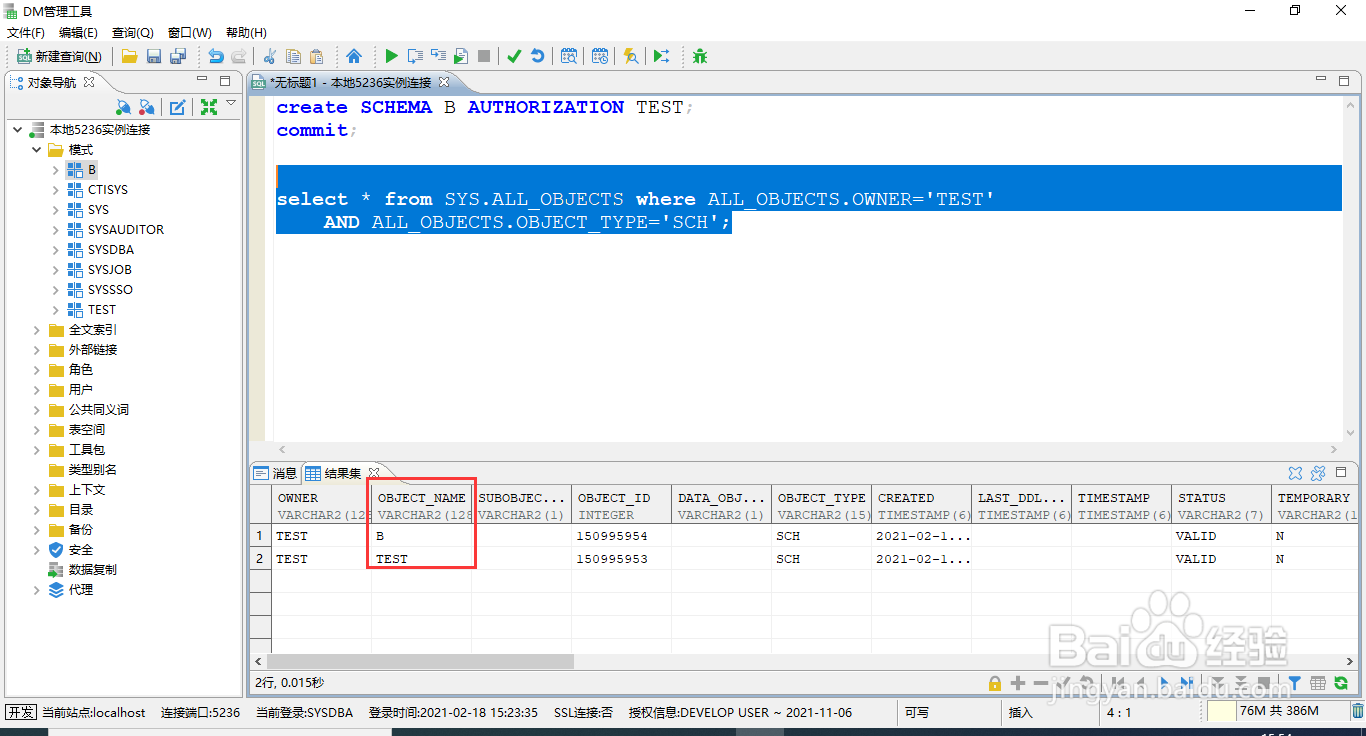Screen dimensions: 1366x736
Task: Select SYSAUDITOR schema in tree
Action: pos(125,229)
